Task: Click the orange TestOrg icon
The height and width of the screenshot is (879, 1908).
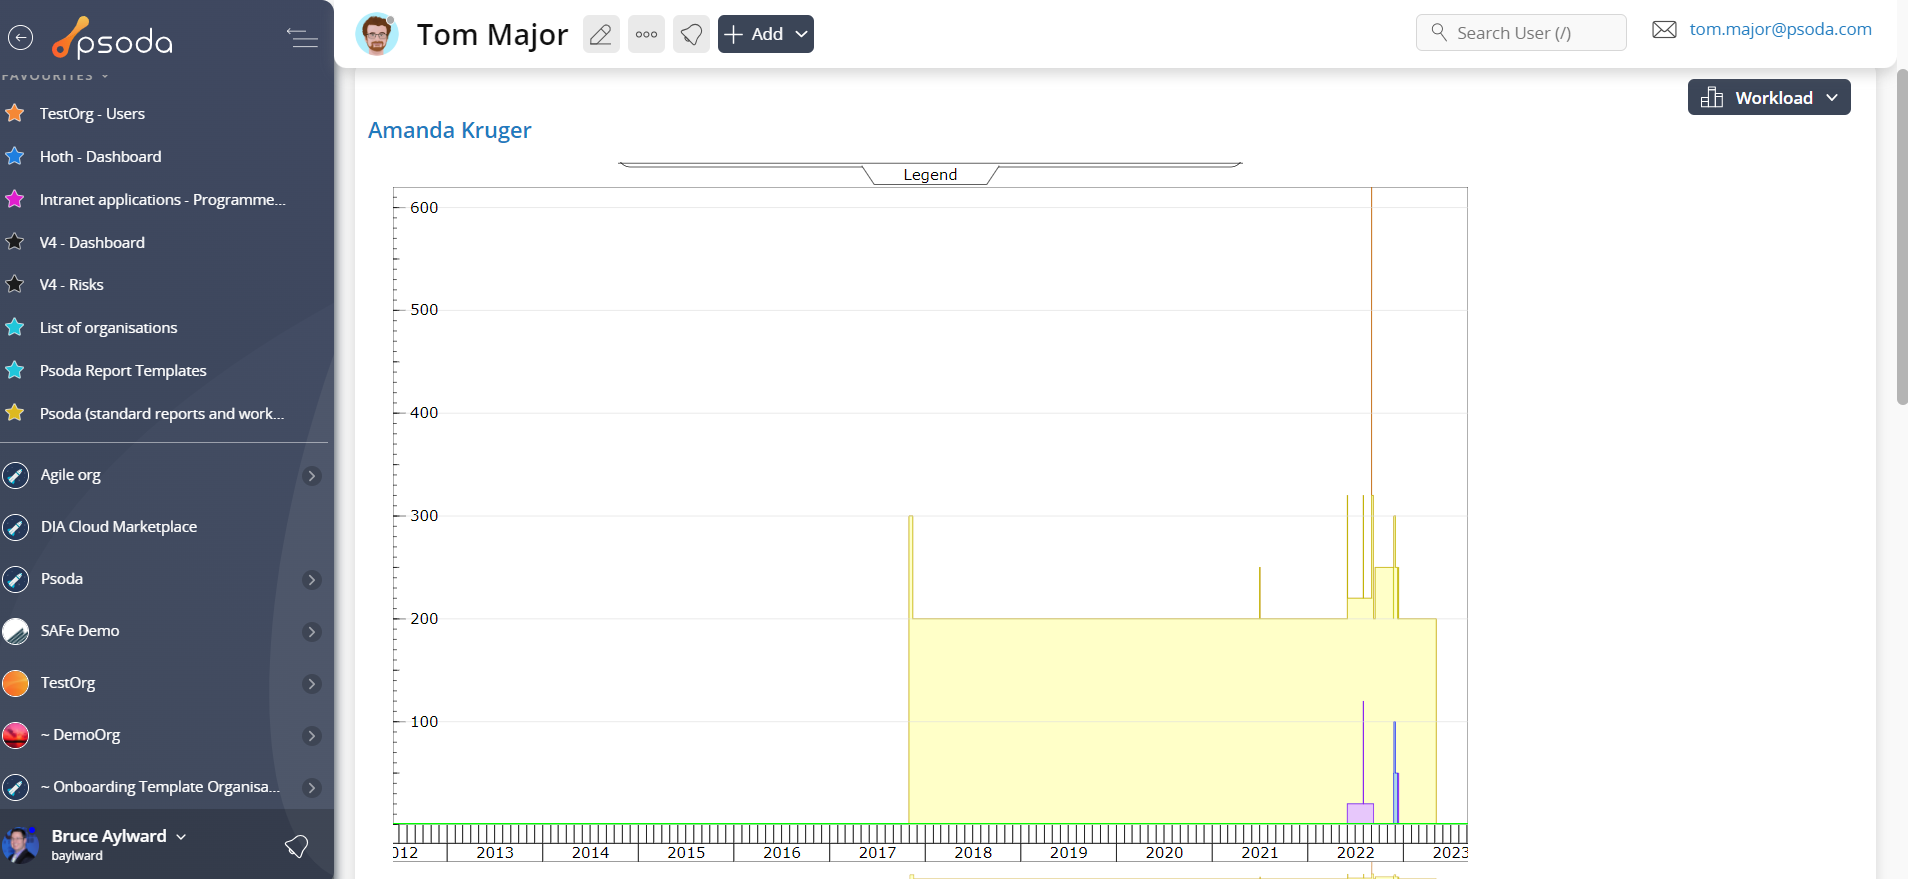Action: pos(16,683)
